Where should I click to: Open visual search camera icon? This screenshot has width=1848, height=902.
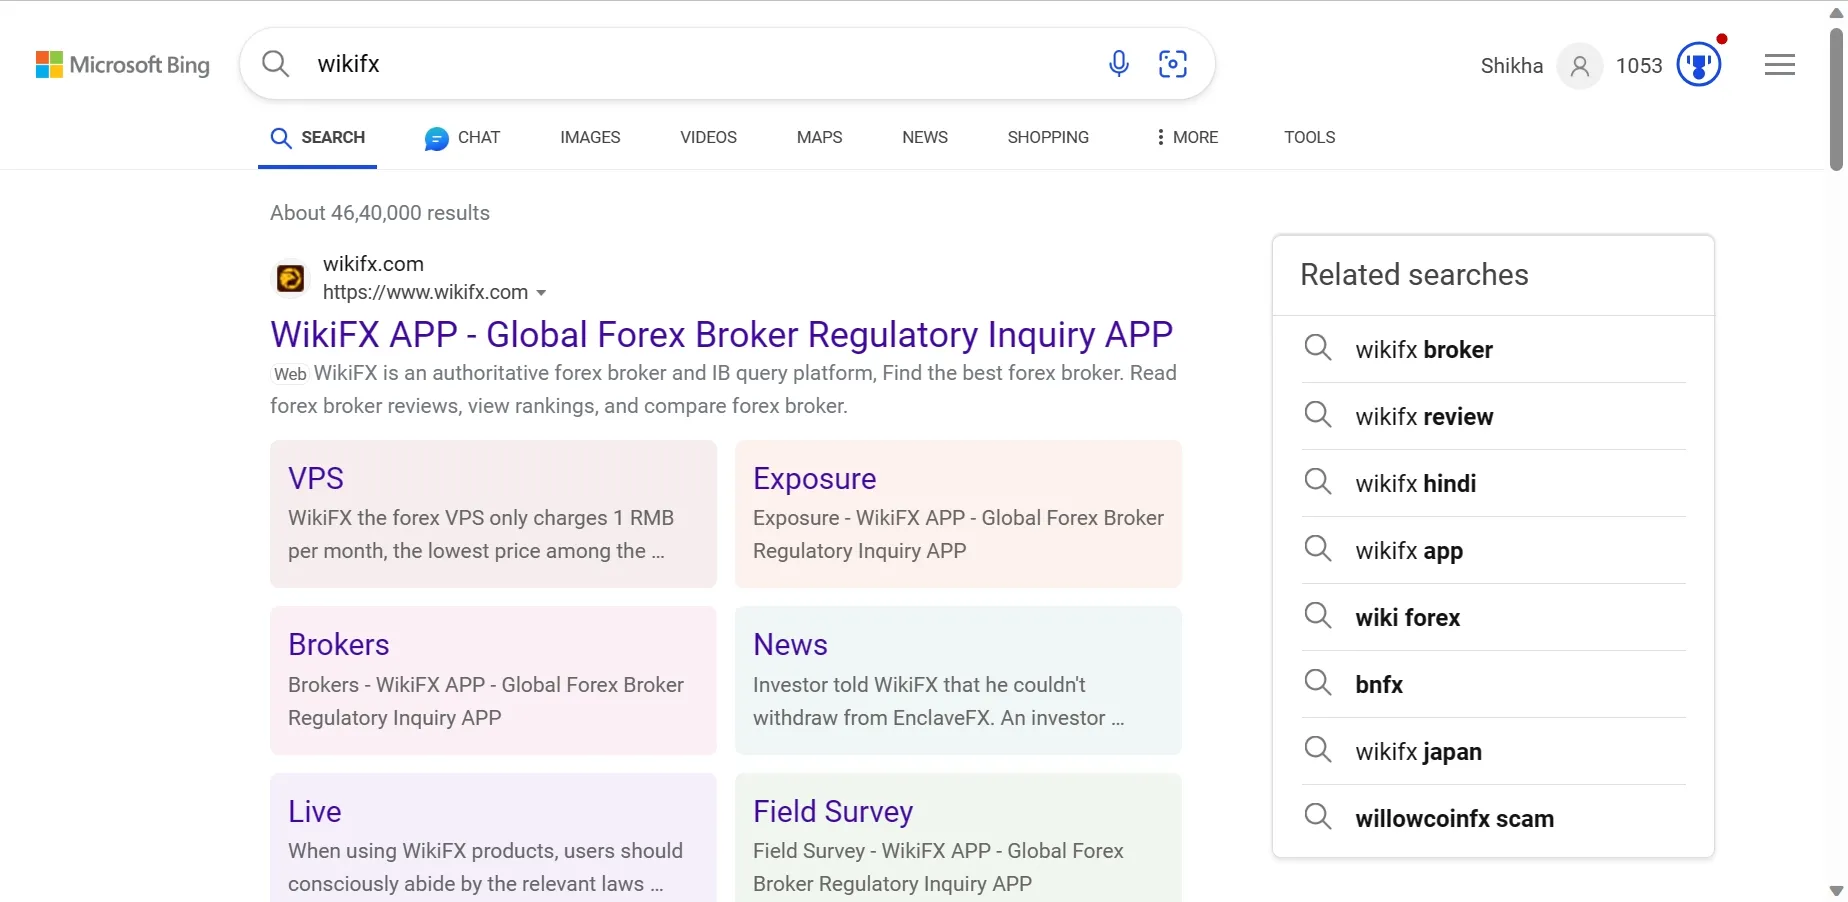(1173, 64)
